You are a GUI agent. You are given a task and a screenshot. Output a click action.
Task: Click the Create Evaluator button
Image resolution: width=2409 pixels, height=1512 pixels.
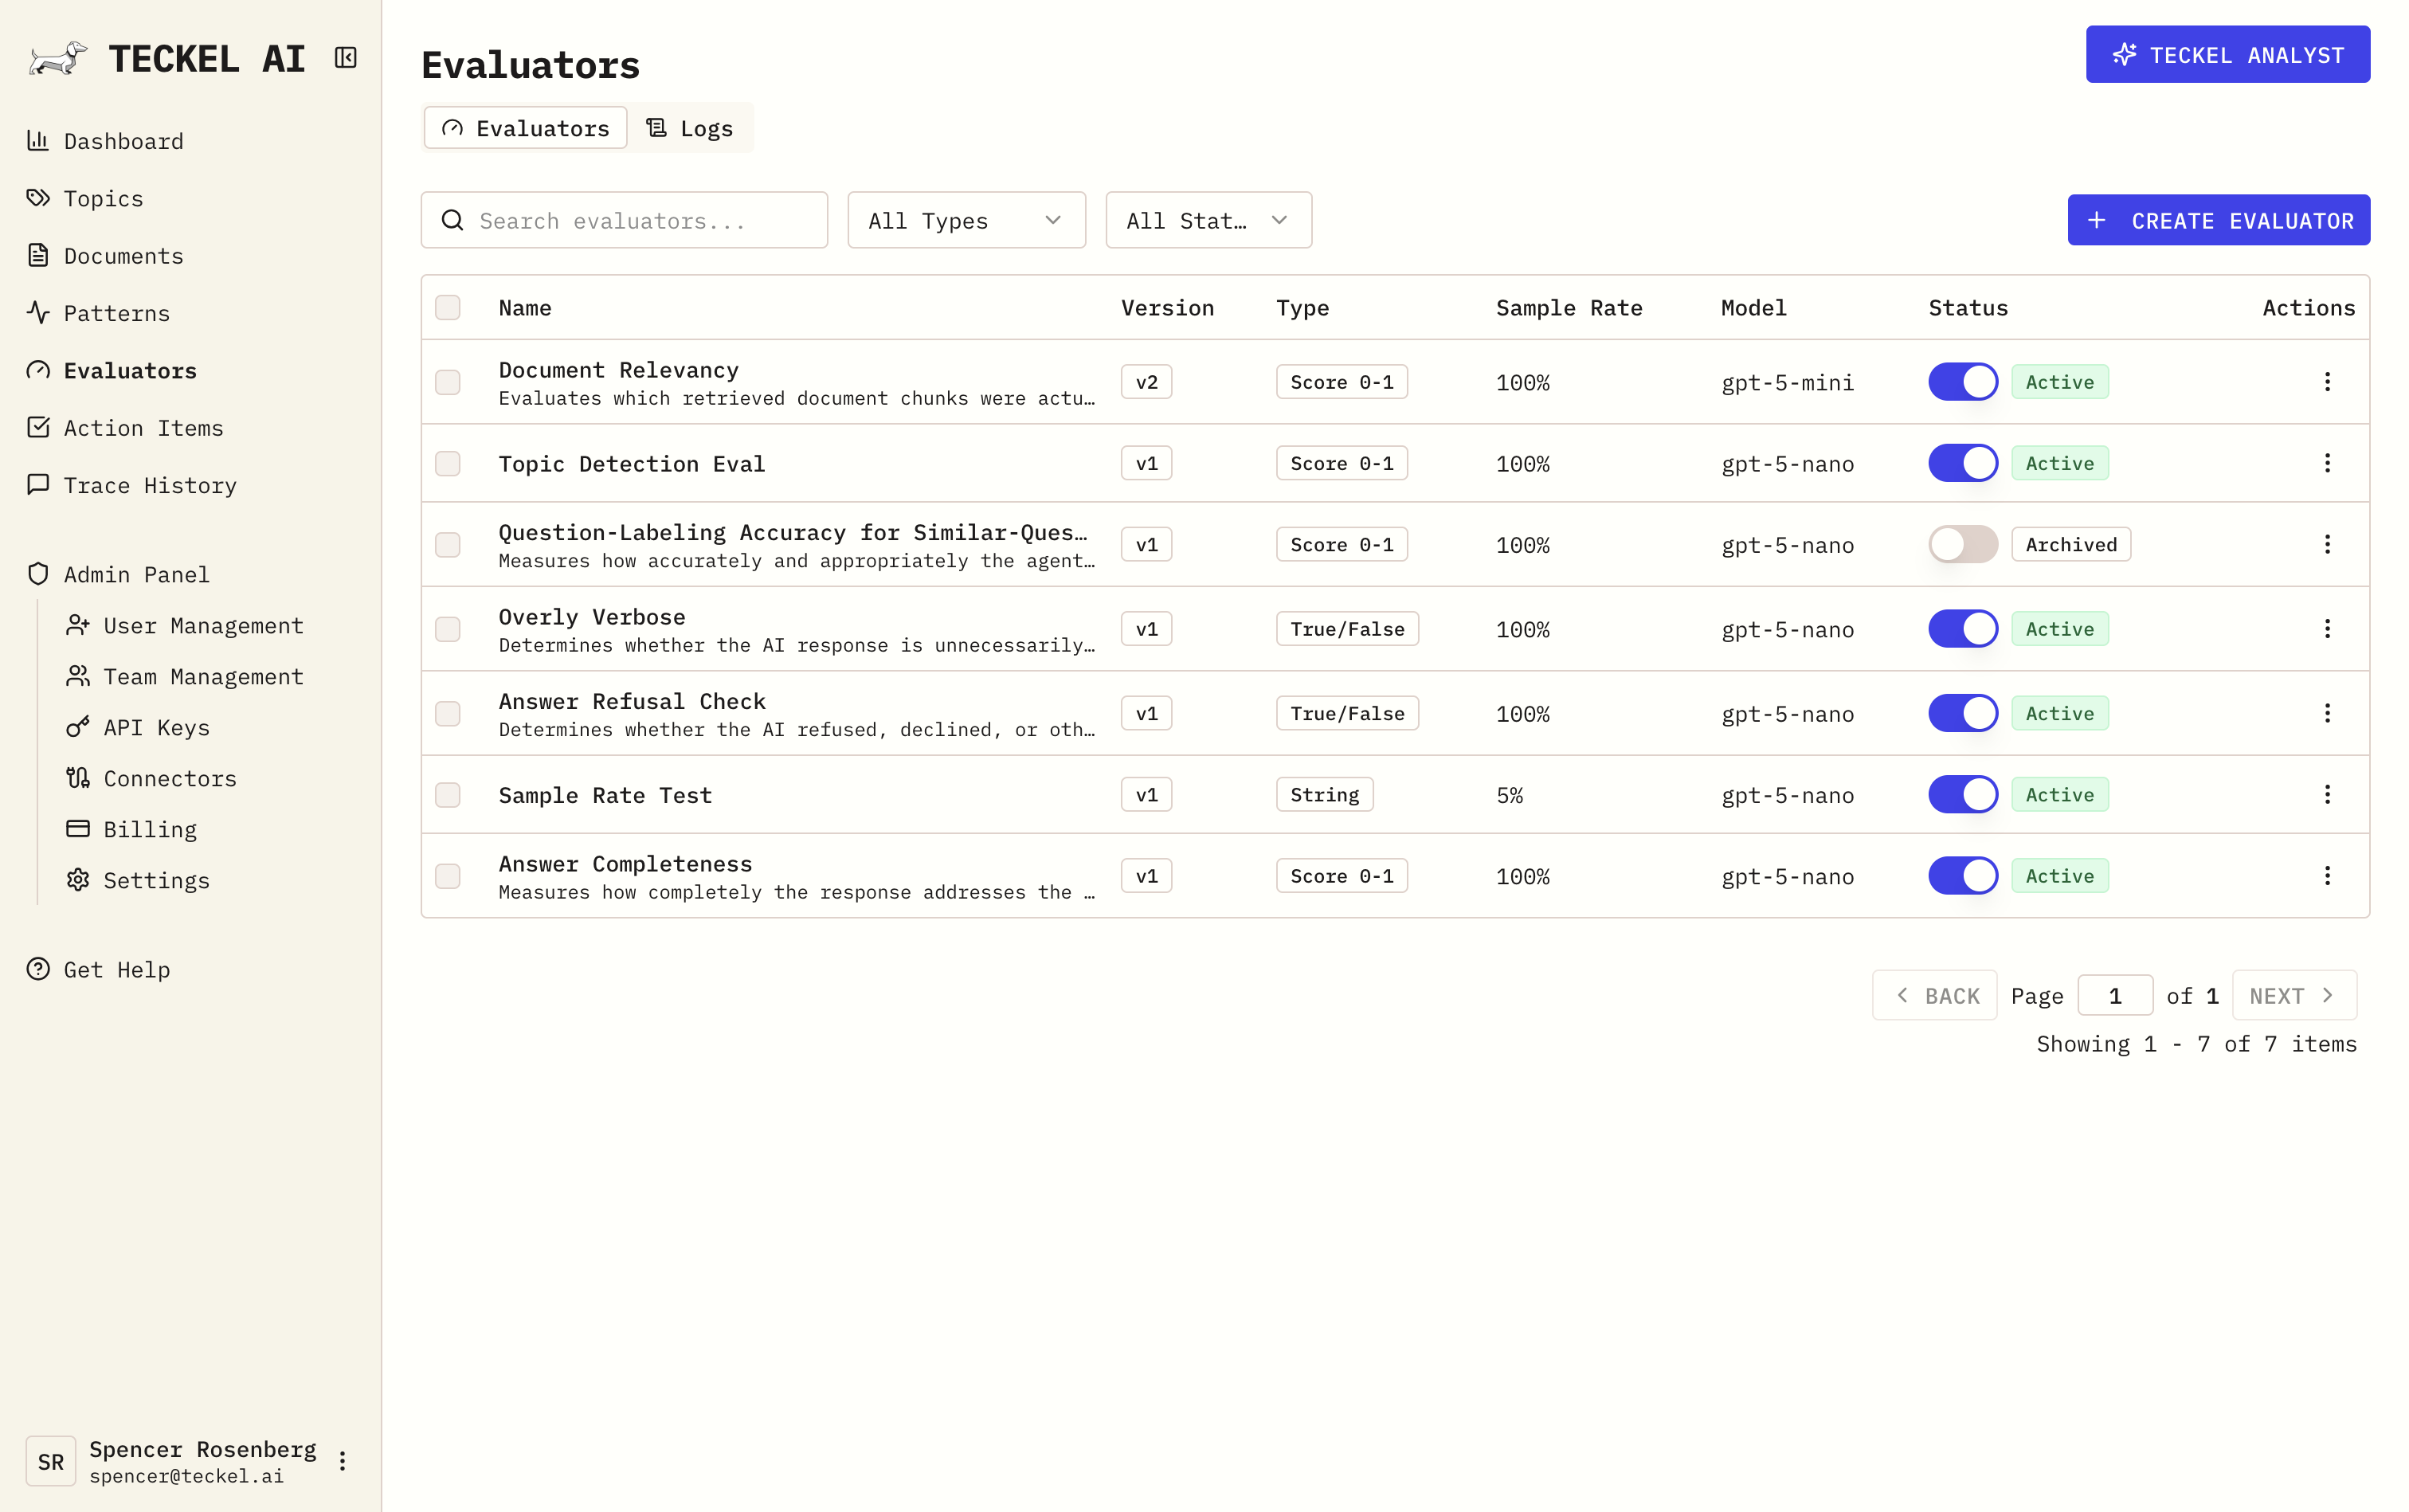(2218, 220)
